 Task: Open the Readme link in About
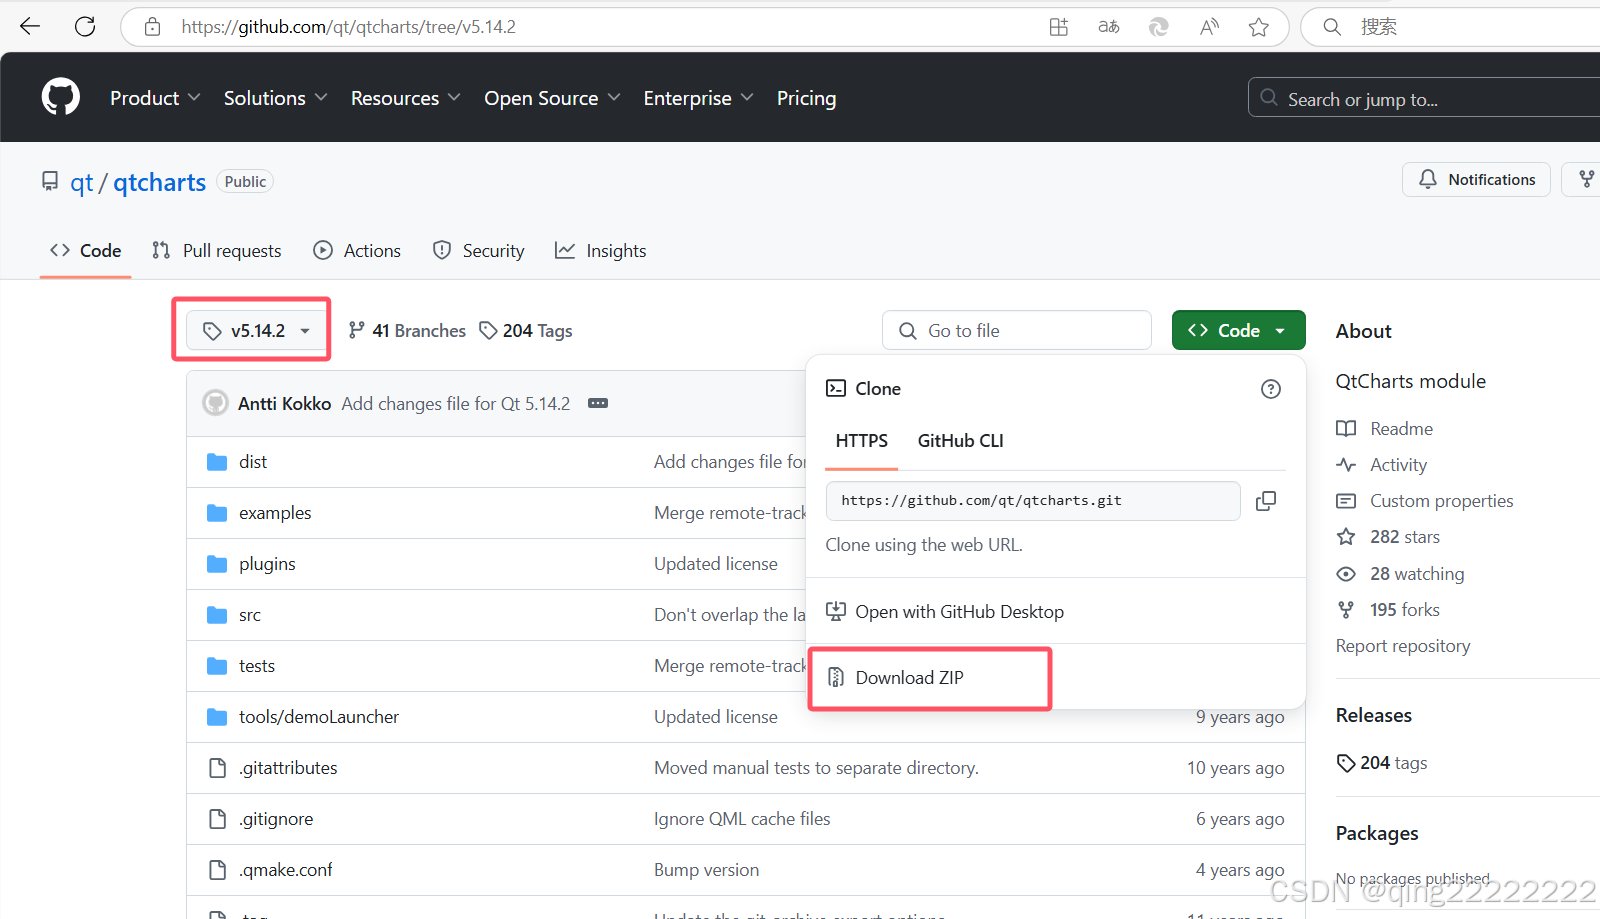[x=1385, y=429]
